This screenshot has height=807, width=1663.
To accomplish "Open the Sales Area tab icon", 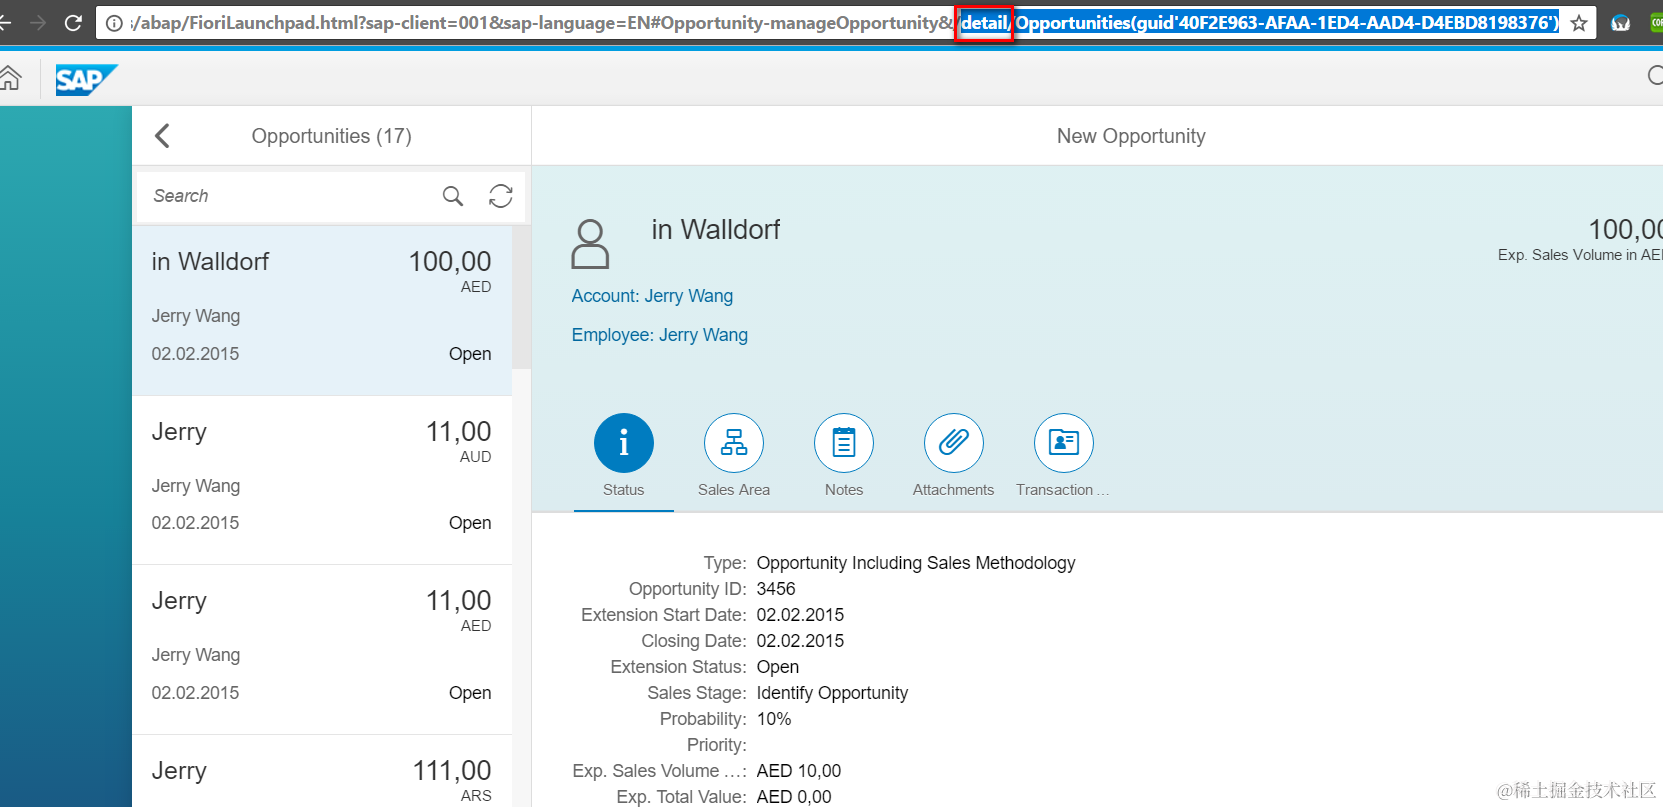I will [x=734, y=443].
